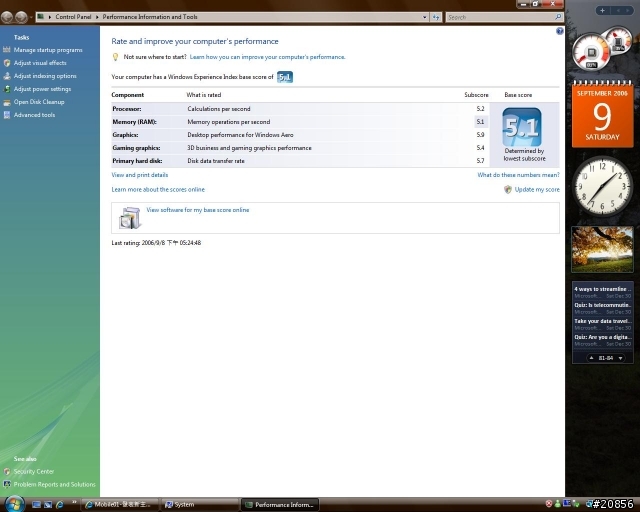Show next feed headlines with down arrow
Screen dimensions: 640x512
point(620,358)
